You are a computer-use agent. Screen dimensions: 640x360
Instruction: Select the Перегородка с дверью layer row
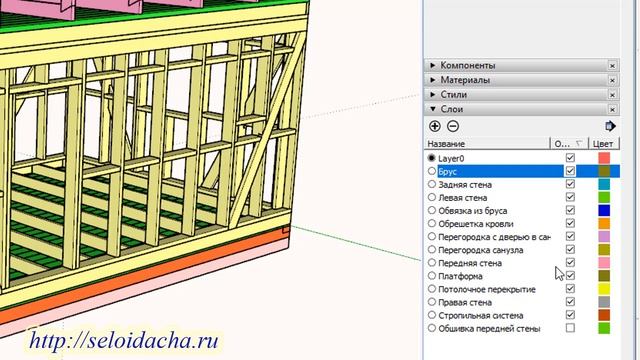pyautogui.click(x=494, y=237)
